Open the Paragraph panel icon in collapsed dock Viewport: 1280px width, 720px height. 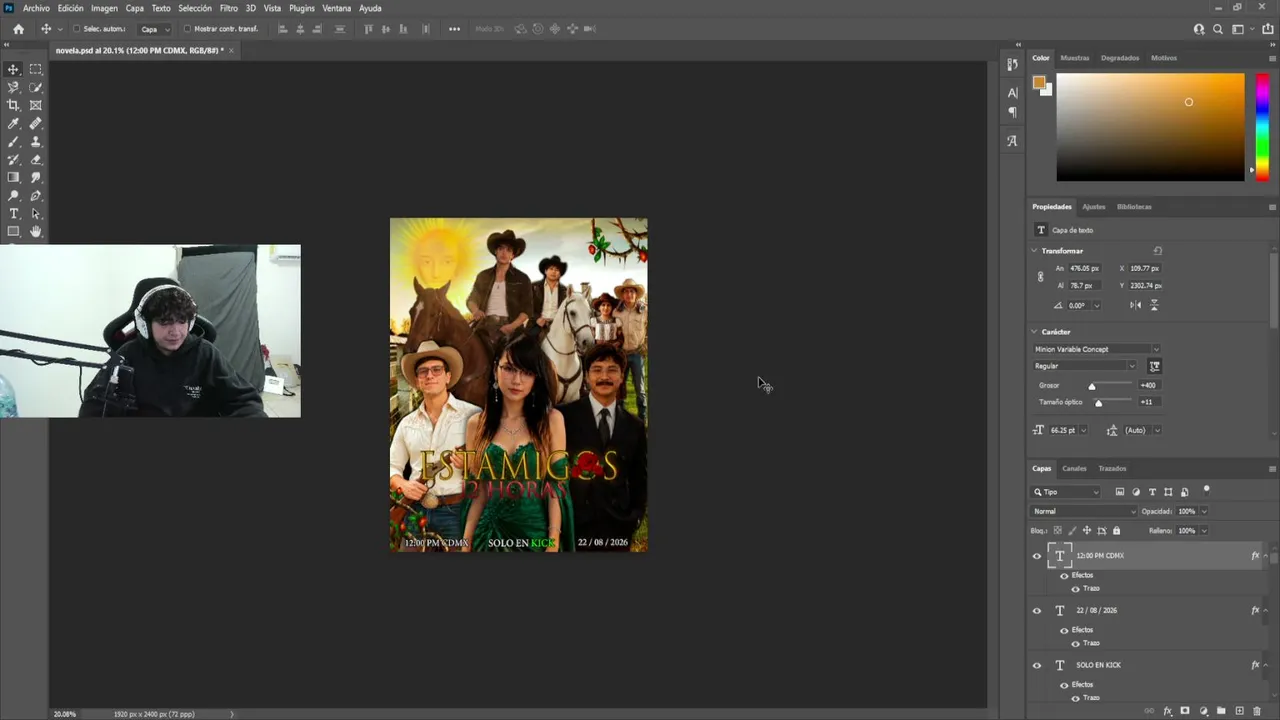coord(1012,112)
